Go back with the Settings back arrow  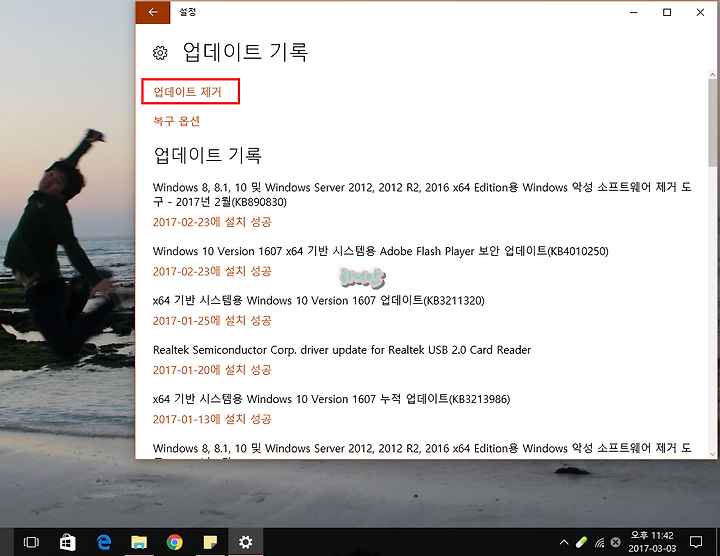[153, 12]
